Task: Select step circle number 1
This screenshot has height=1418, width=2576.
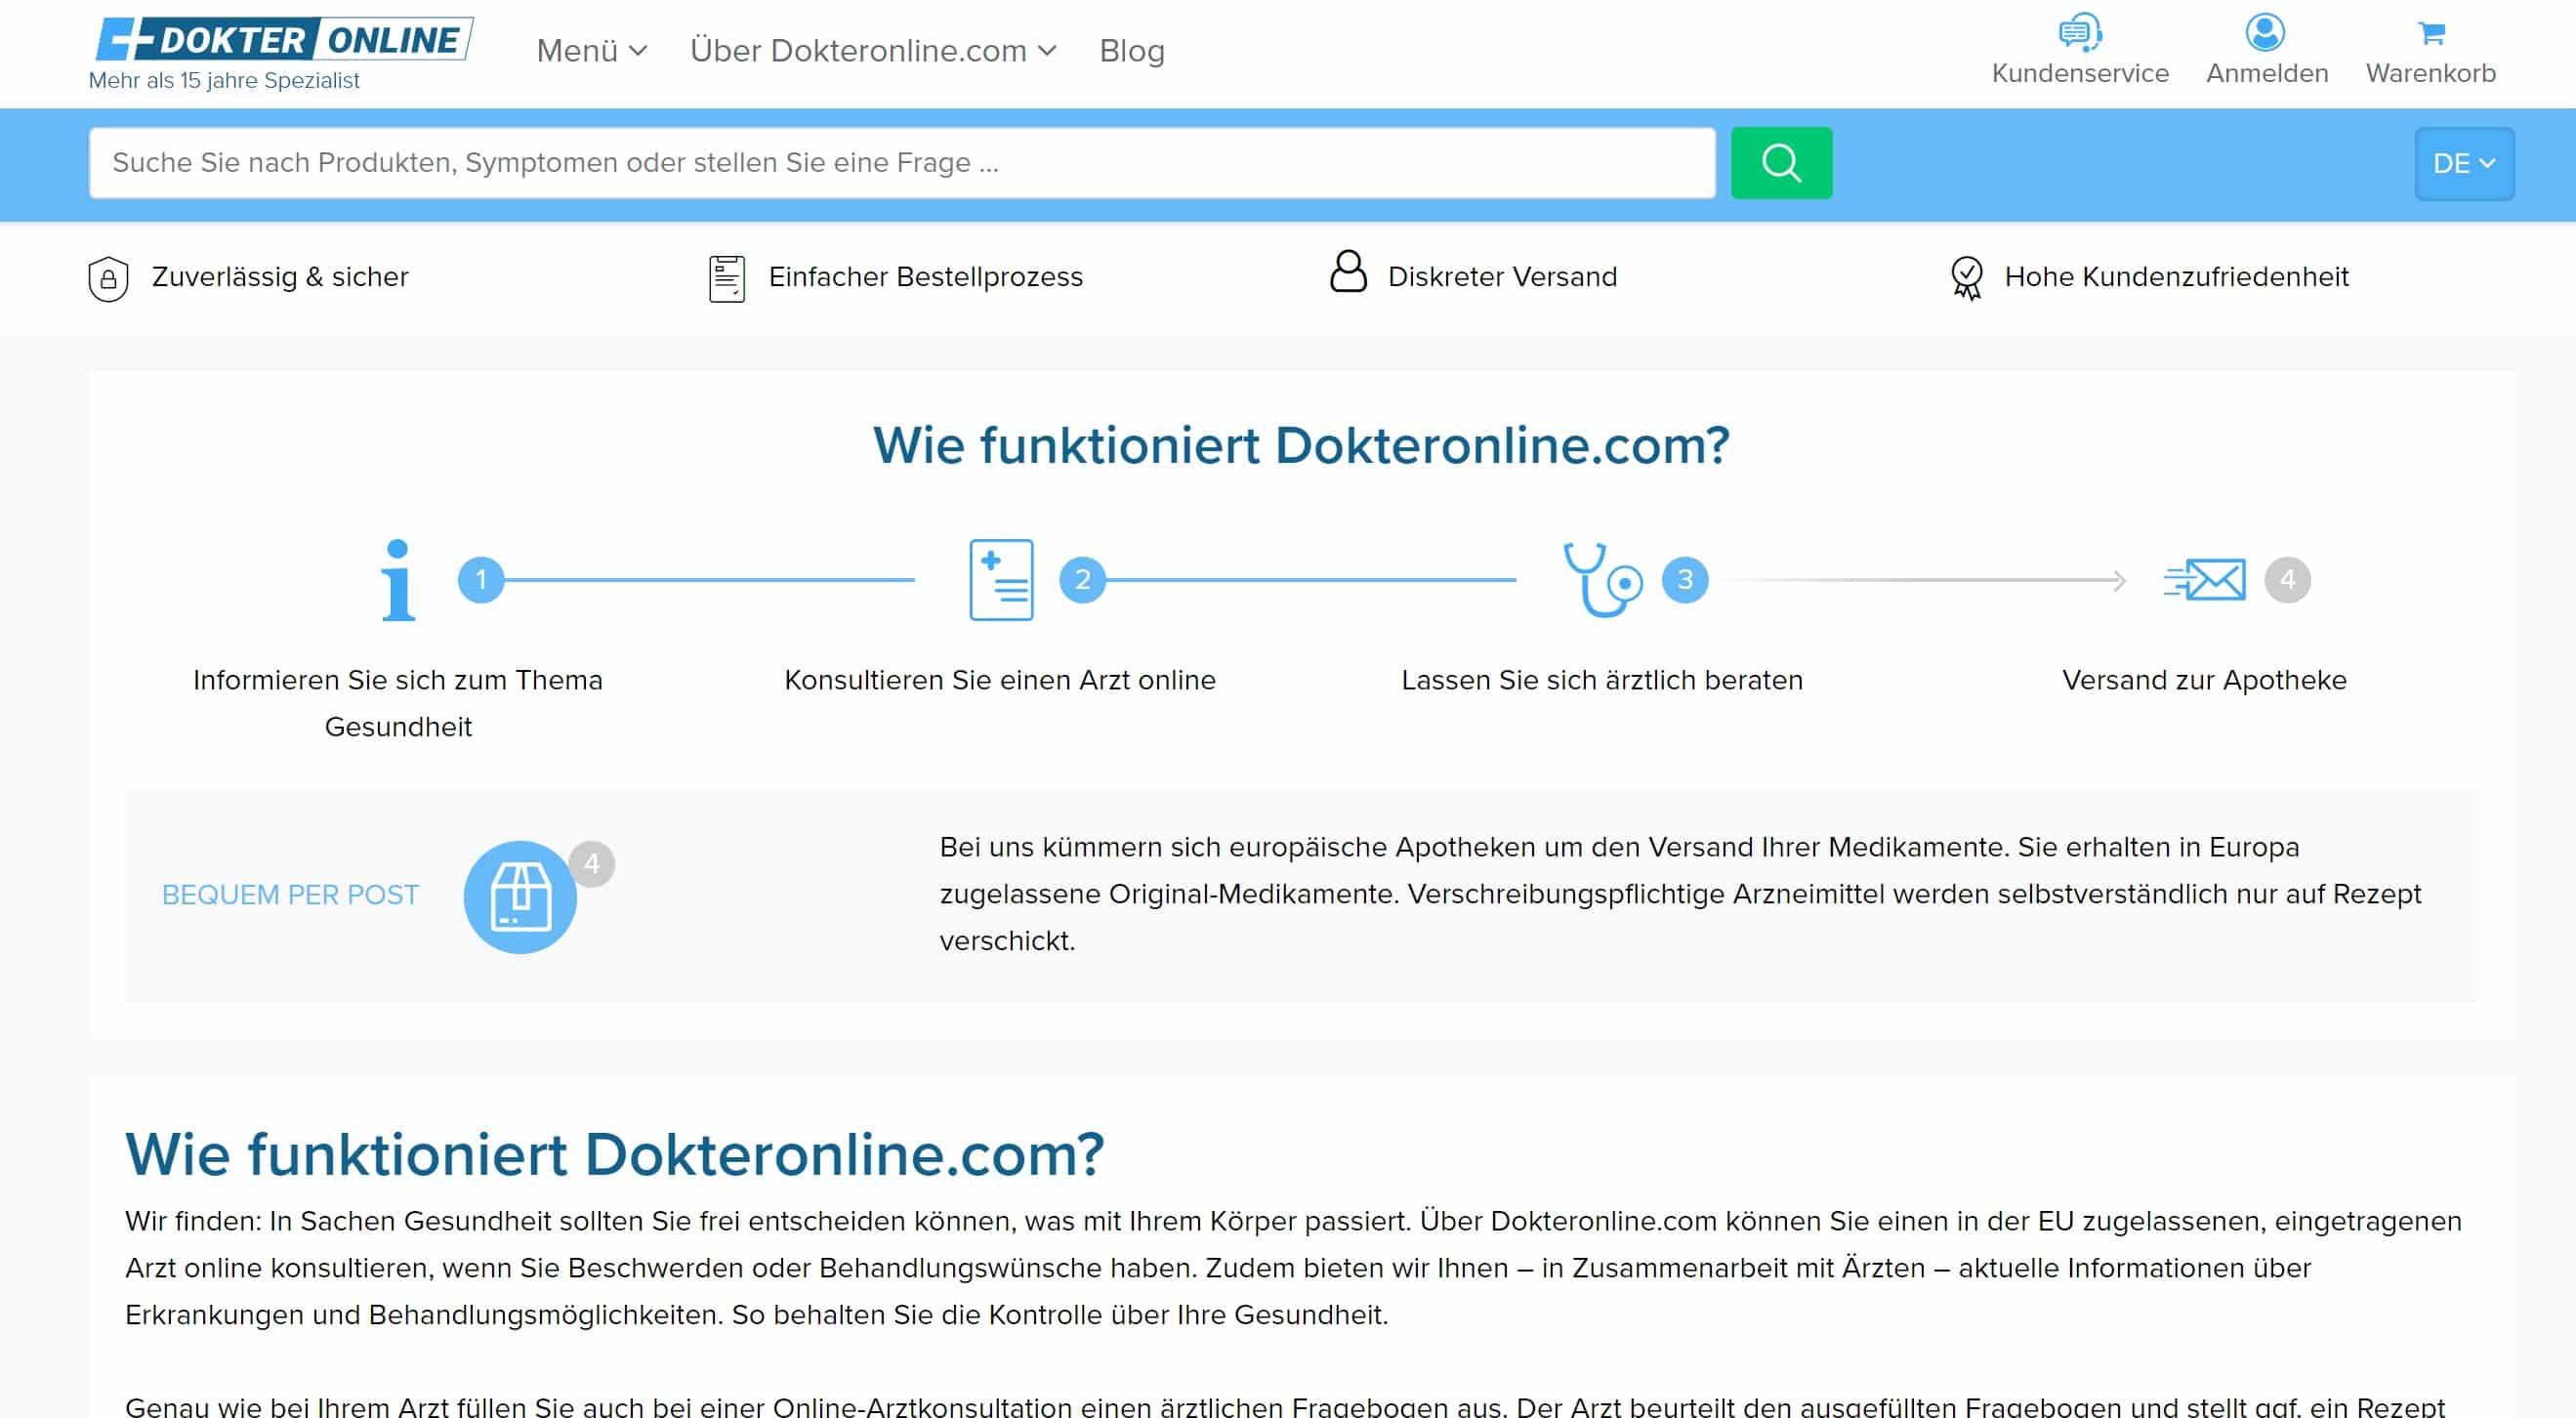Action: (481, 580)
